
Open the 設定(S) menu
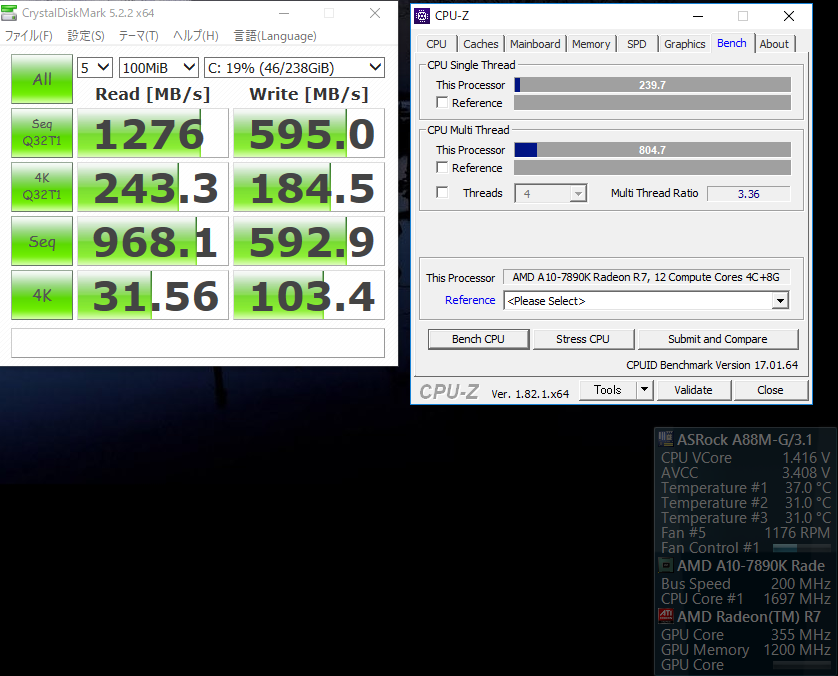click(x=86, y=36)
